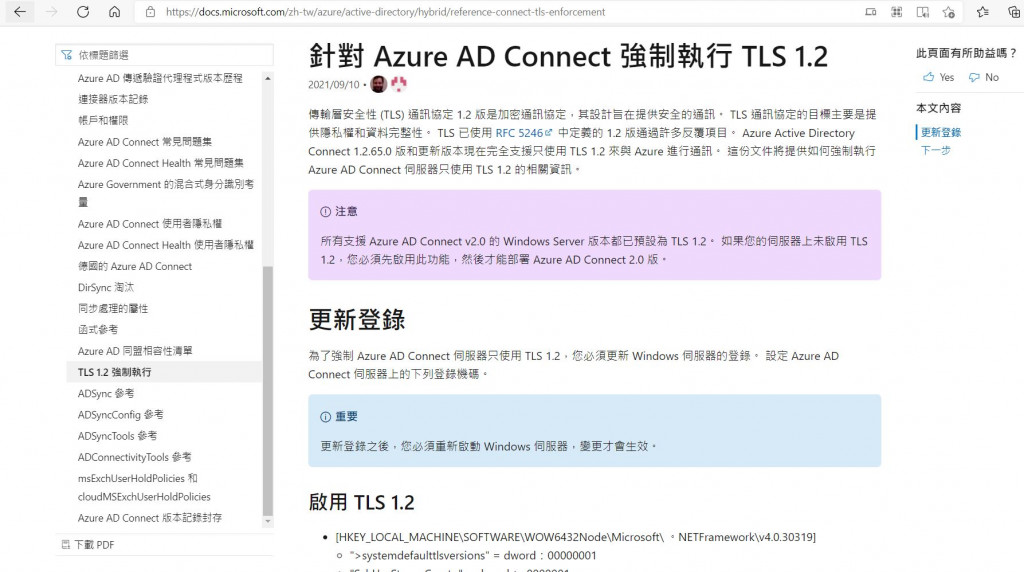Click the immersive reader icon
This screenshot has width=1024, height=572.
(x=923, y=12)
